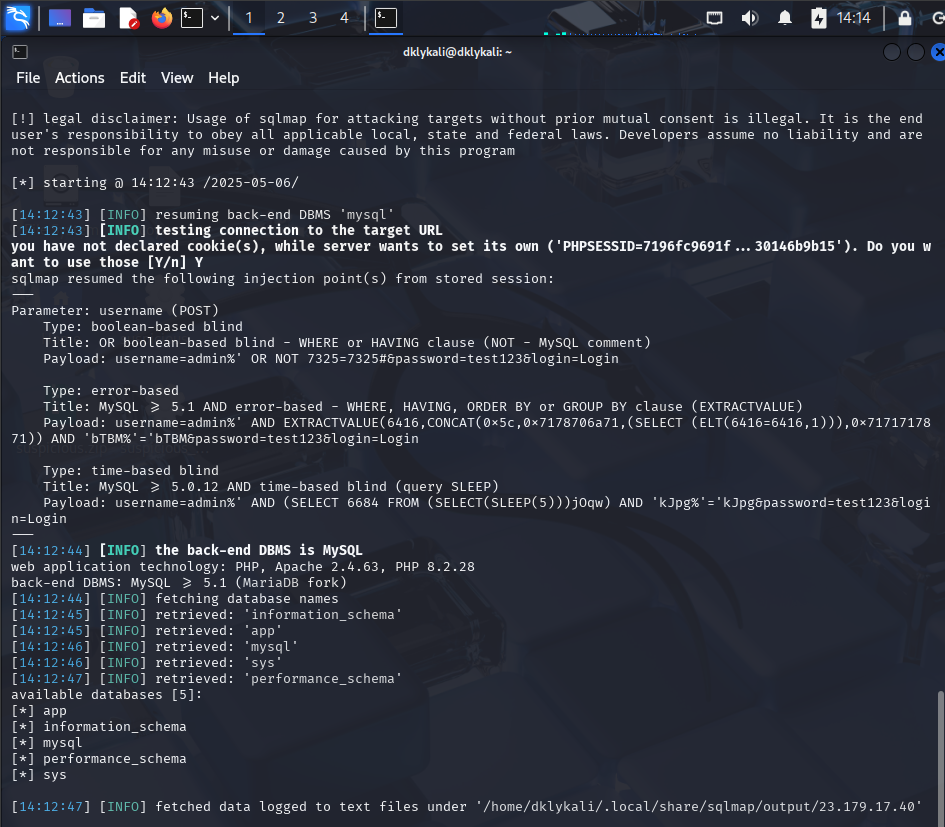Switch to workspace 1
The height and width of the screenshot is (827, 945).
click(249, 18)
